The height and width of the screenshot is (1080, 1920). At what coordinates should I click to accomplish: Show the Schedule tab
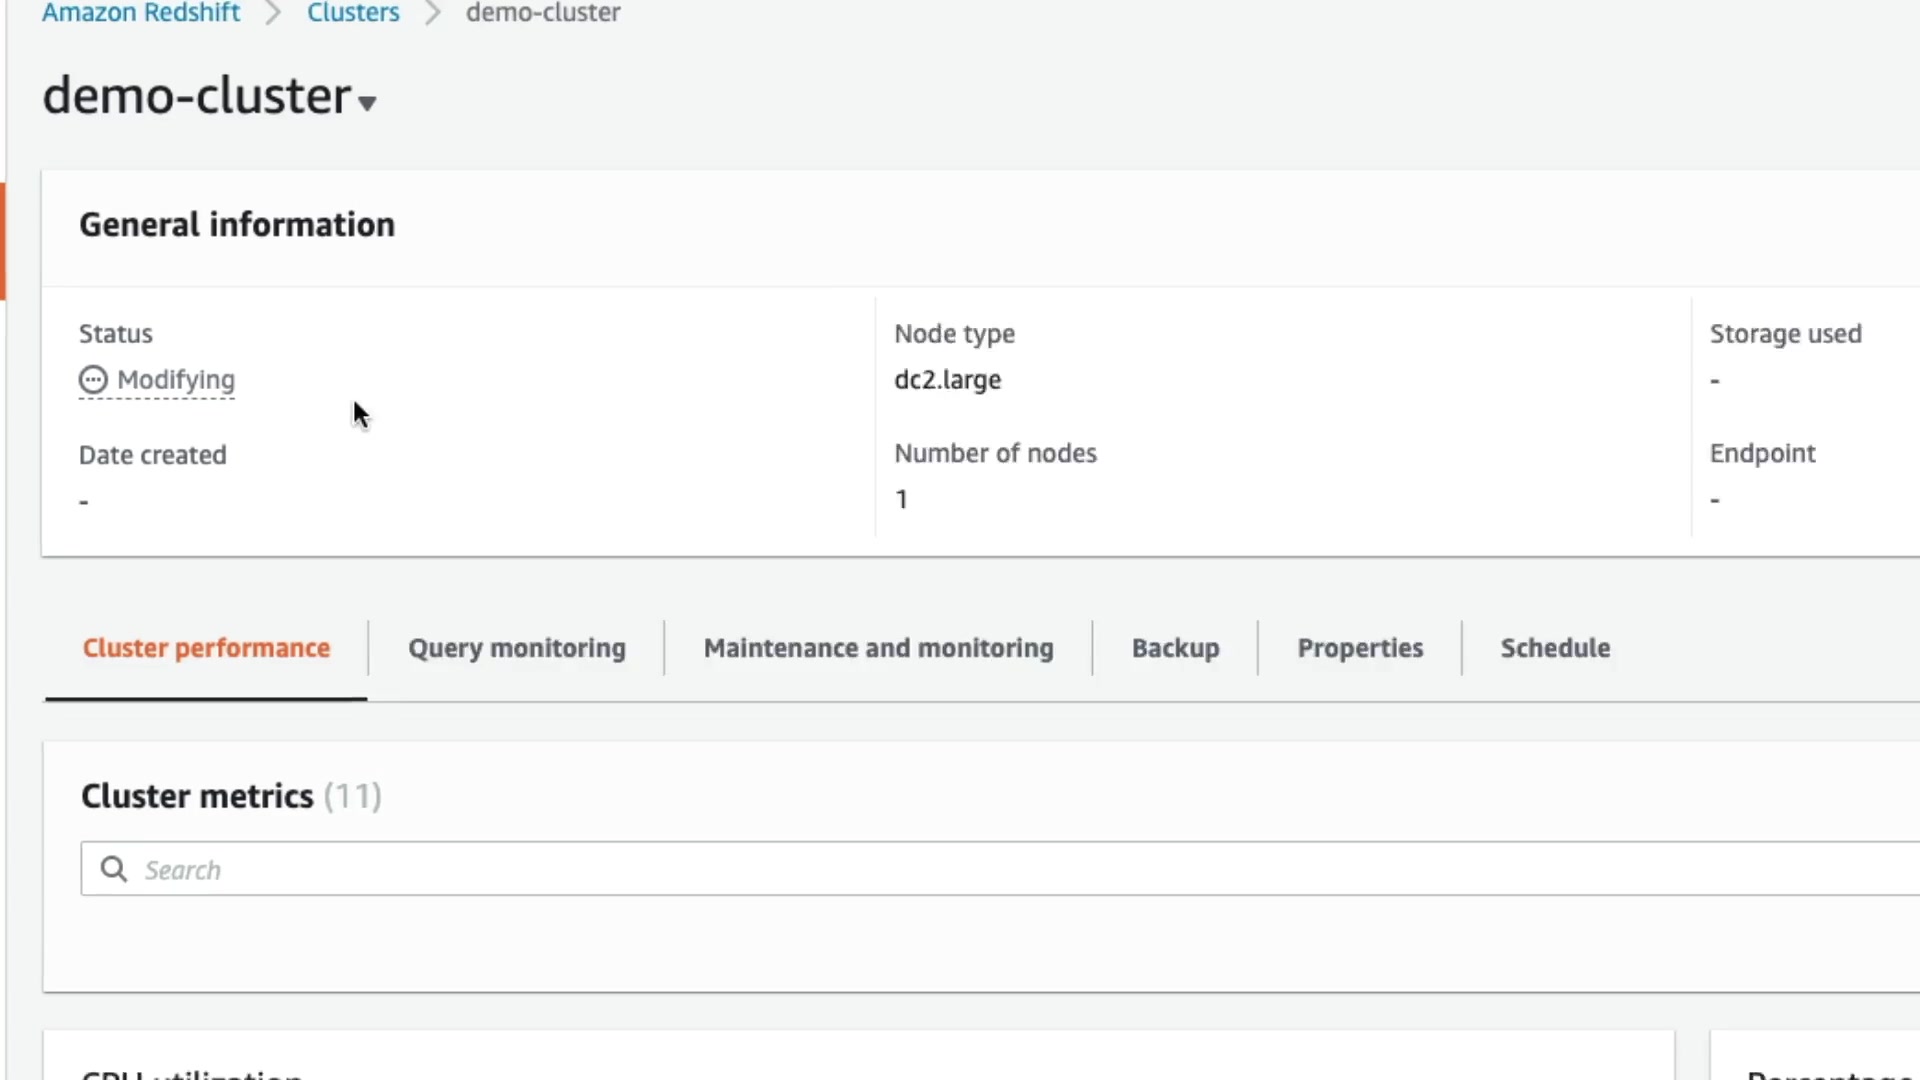coord(1555,648)
